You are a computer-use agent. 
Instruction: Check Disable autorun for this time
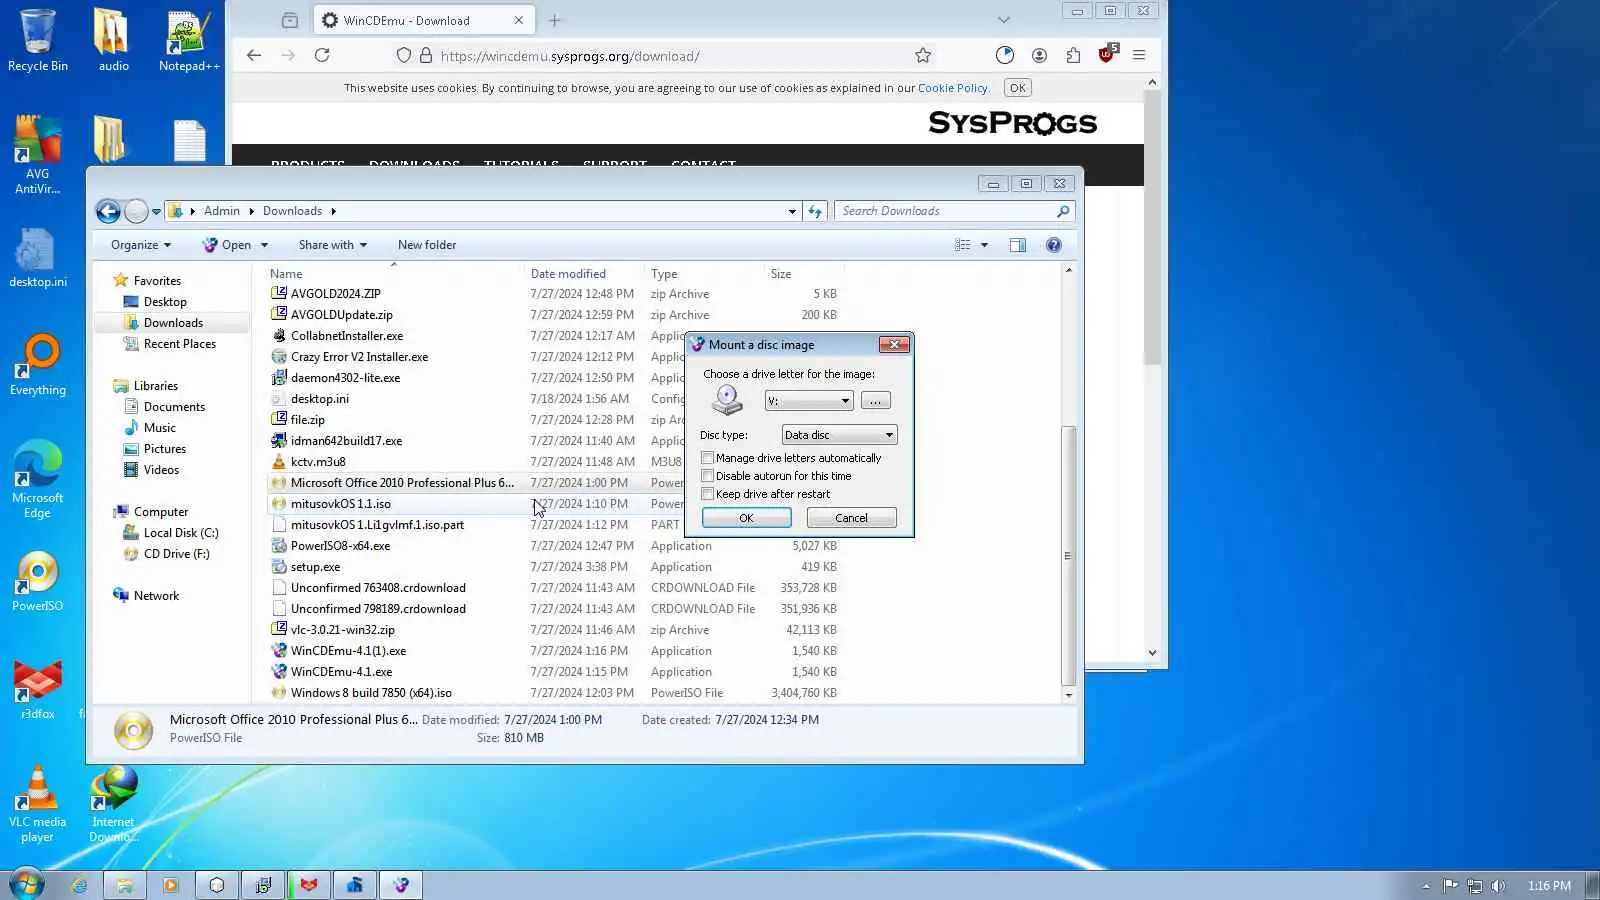(708, 476)
